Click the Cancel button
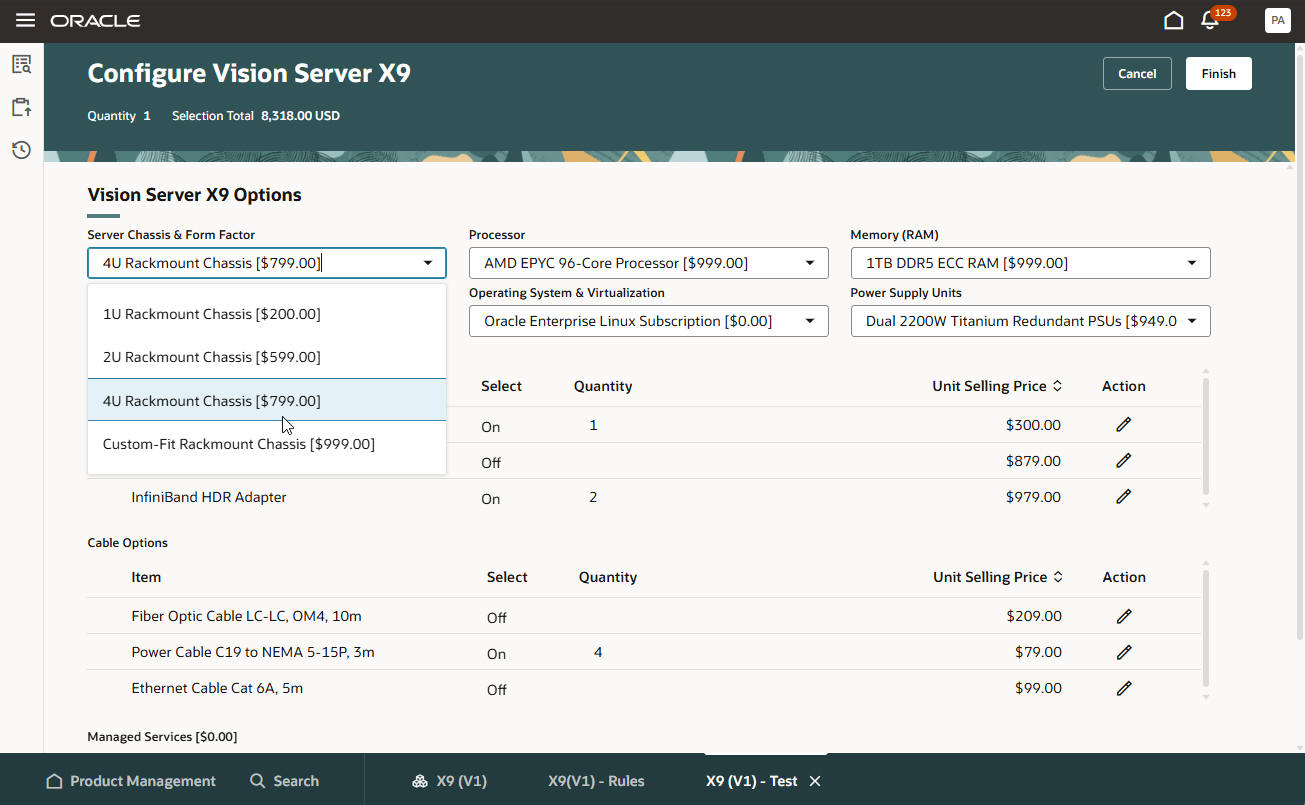The height and width of the screenshot is (805, 1305). [x=1137, y=73]
